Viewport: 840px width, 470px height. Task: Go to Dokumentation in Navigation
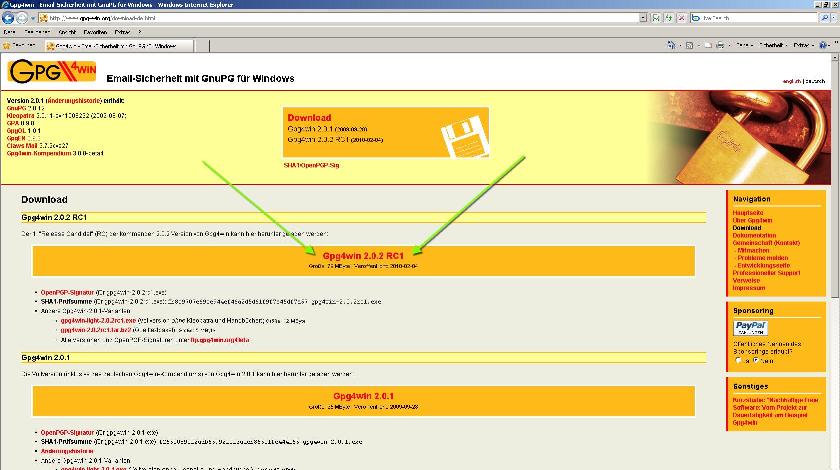754,235
